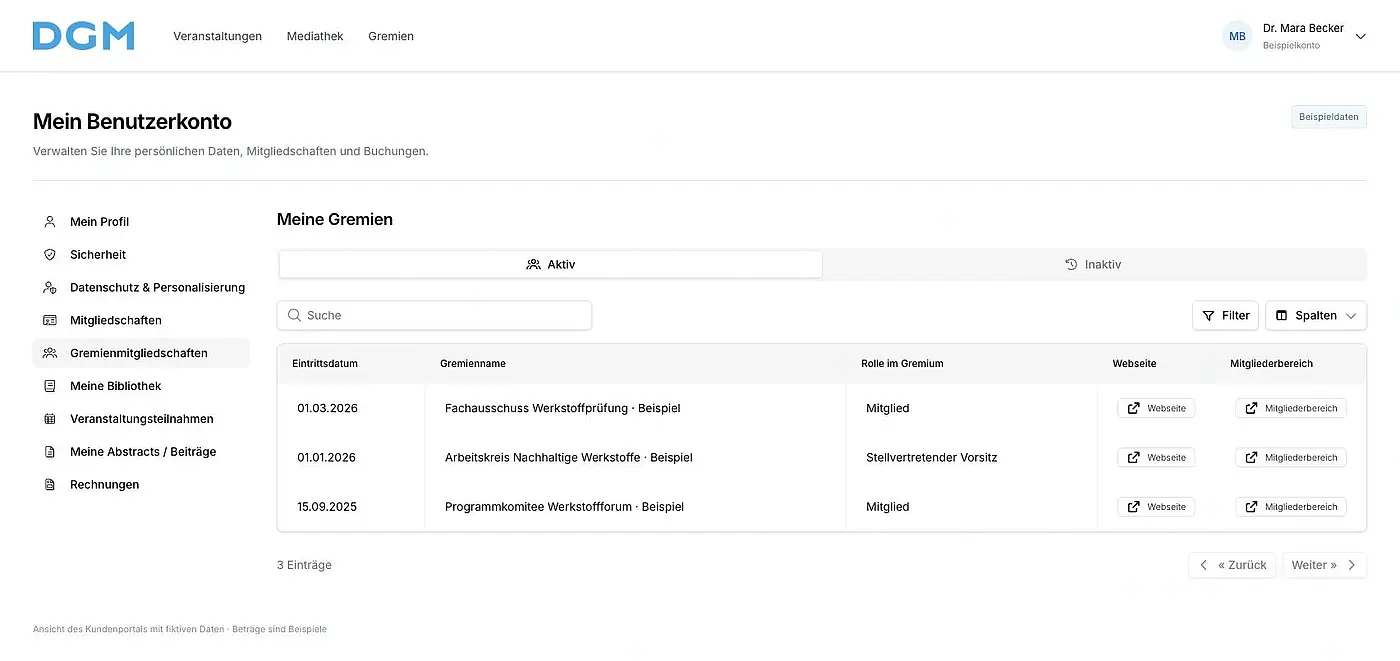Select the Aktiv tab
This screenshot has width=1400, height=661.
[551, 265]
